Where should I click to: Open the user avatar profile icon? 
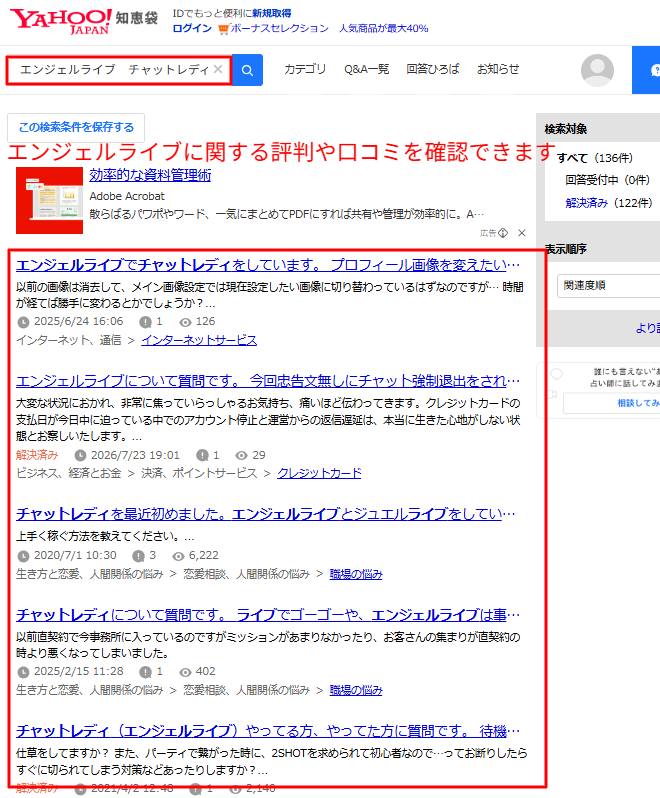(597, 70)
